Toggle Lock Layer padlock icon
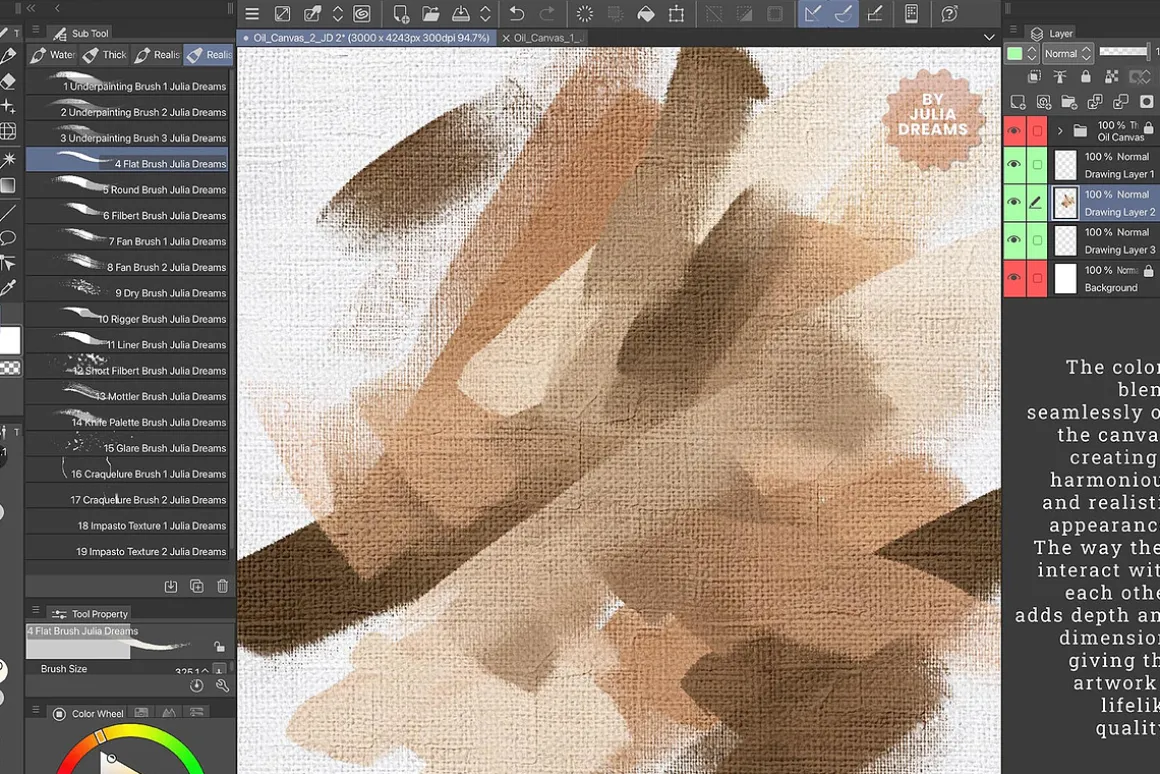1160x774 pixels. tap(1085, 76)
